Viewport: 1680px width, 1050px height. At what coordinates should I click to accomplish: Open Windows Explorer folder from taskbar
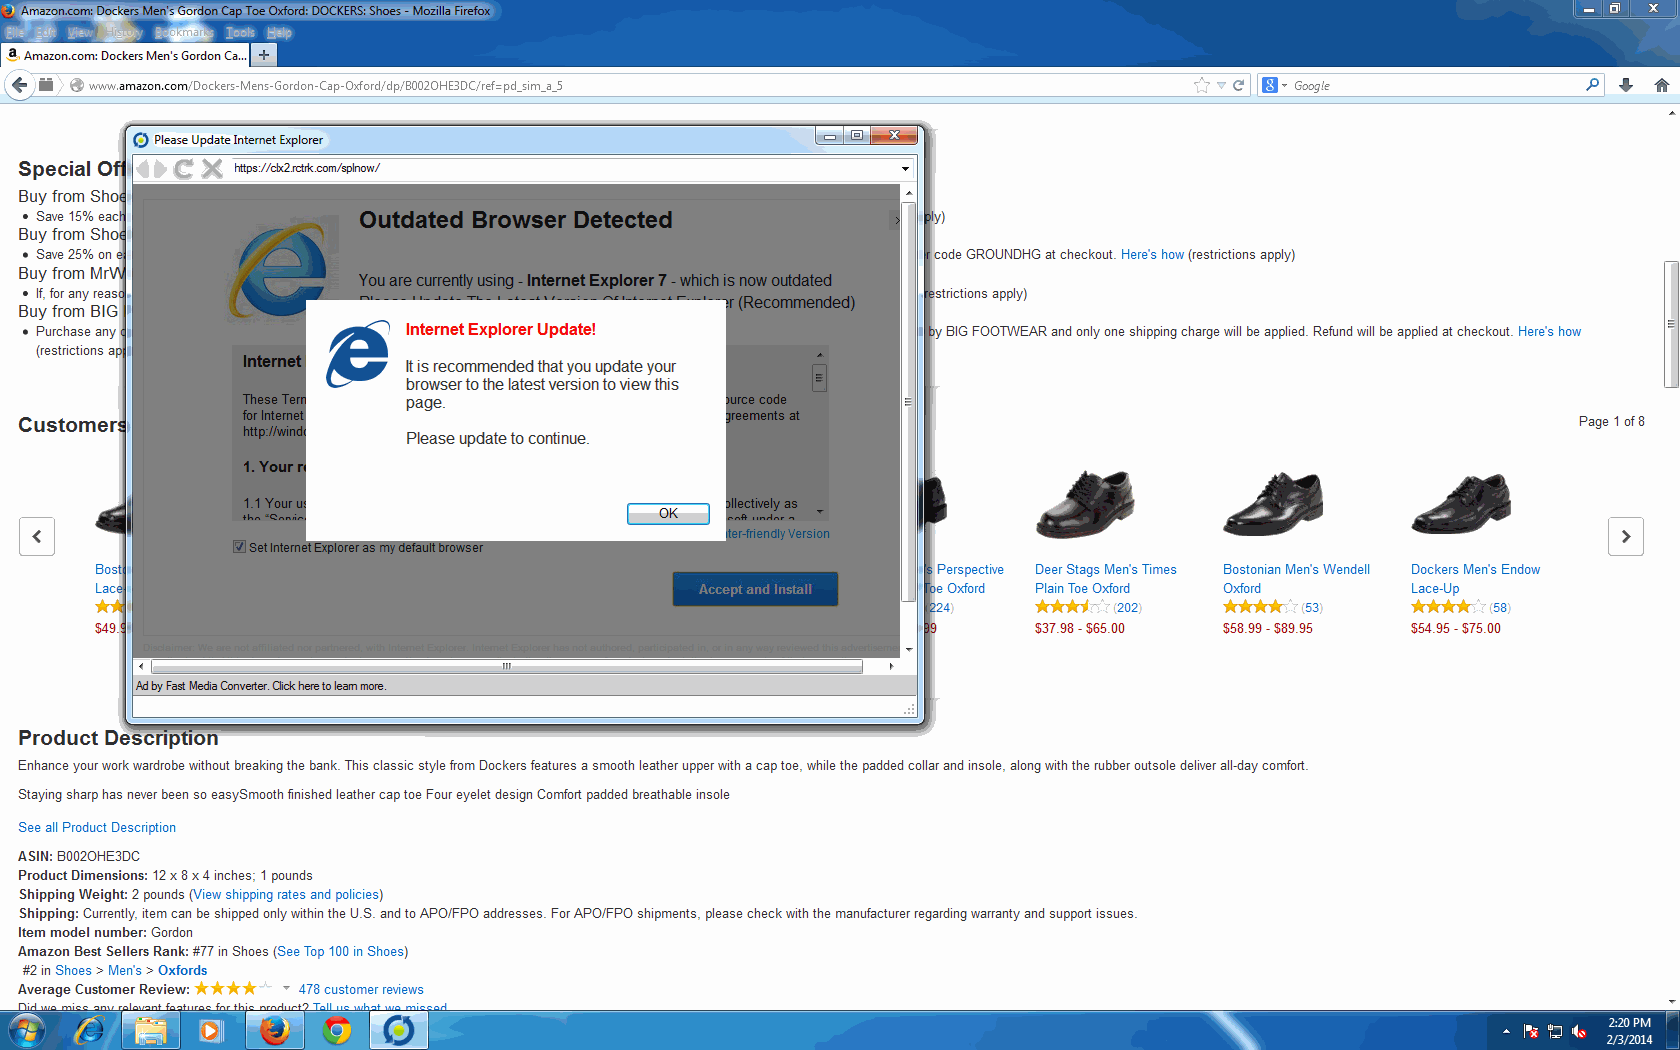(151, 1030)
